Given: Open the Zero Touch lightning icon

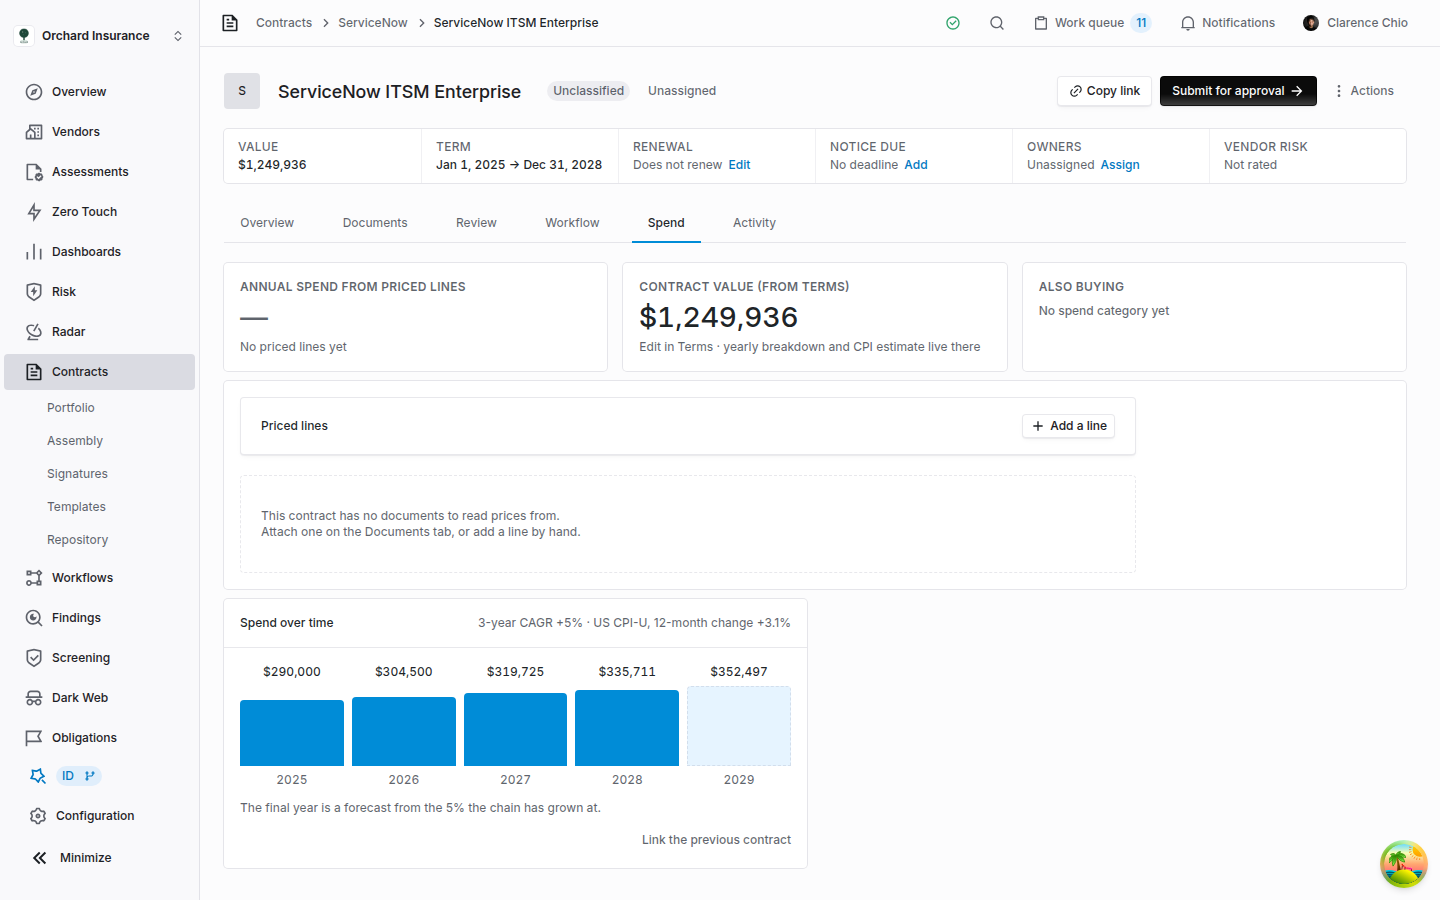Looking at the screenshot, I should (x=34, y=212).
